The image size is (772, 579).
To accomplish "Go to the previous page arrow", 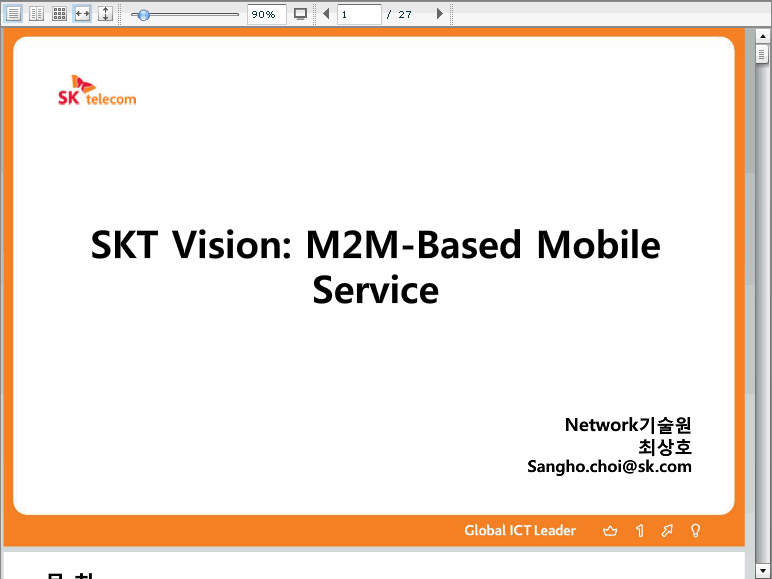I will [x=326, y=14].
